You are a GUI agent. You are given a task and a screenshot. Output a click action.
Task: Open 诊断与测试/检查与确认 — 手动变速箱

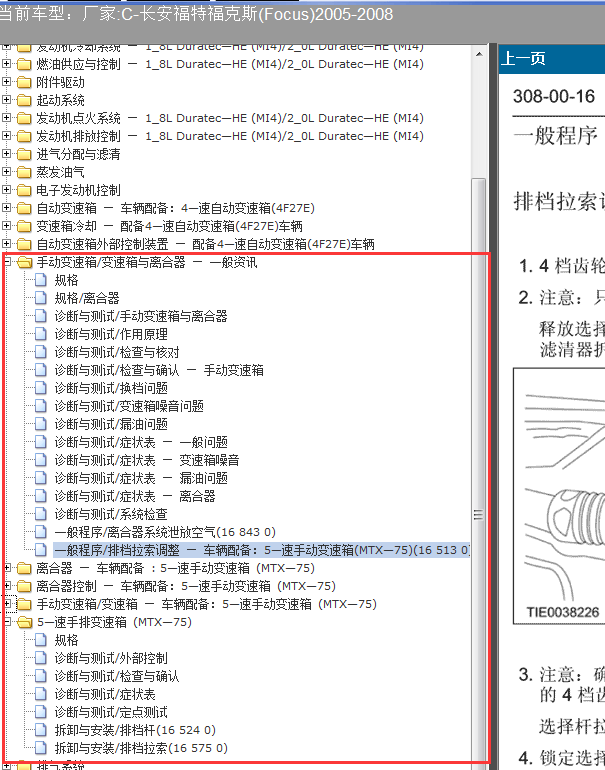point(159,370)
